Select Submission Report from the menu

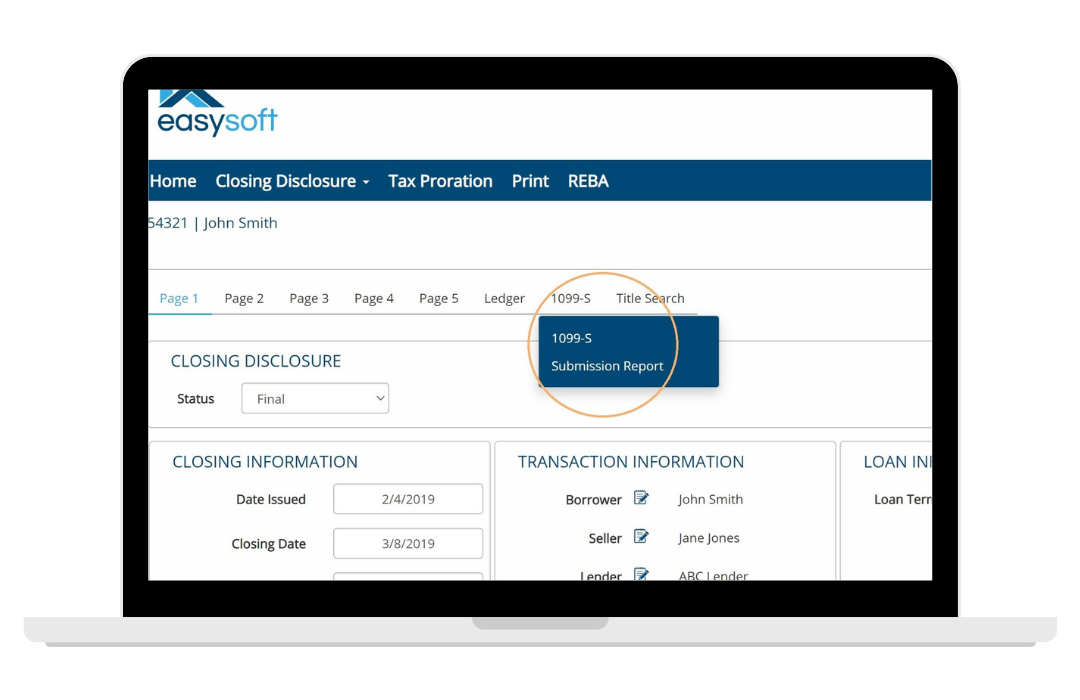click(x=607, y=366)
